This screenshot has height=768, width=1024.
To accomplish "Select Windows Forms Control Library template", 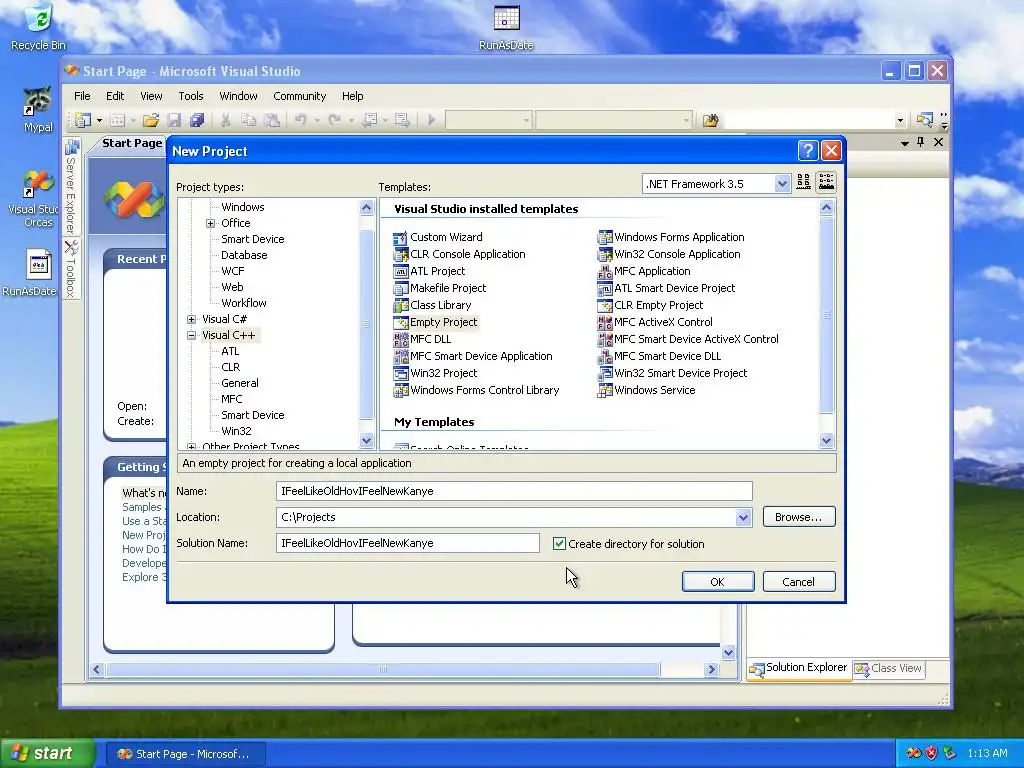I will (x=477, y=390).
